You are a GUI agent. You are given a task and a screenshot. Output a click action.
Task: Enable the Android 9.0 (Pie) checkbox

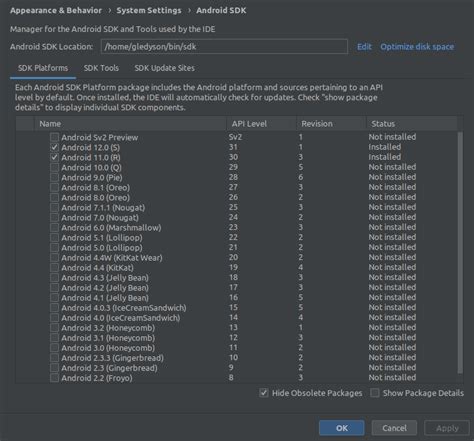[54, 177]
